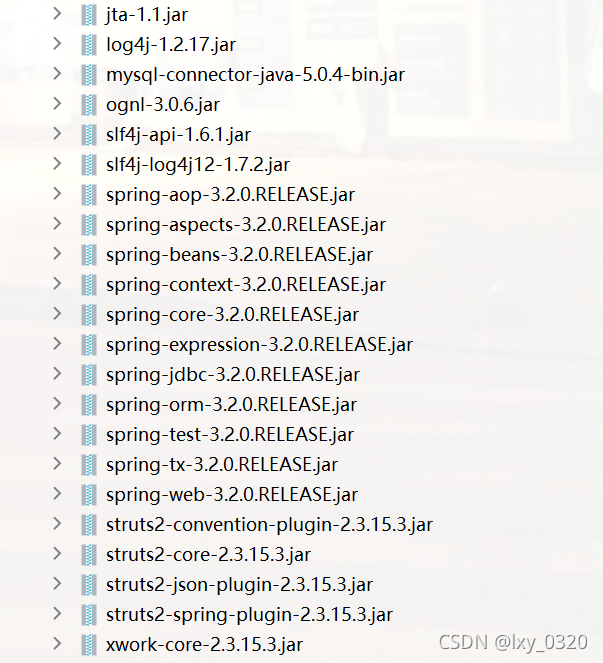This screenshot has height=663, width=603.
Task: Click the jar icon beside struts2-json-plugin-2.3.15.3.jar
Action: coord(89,585)
